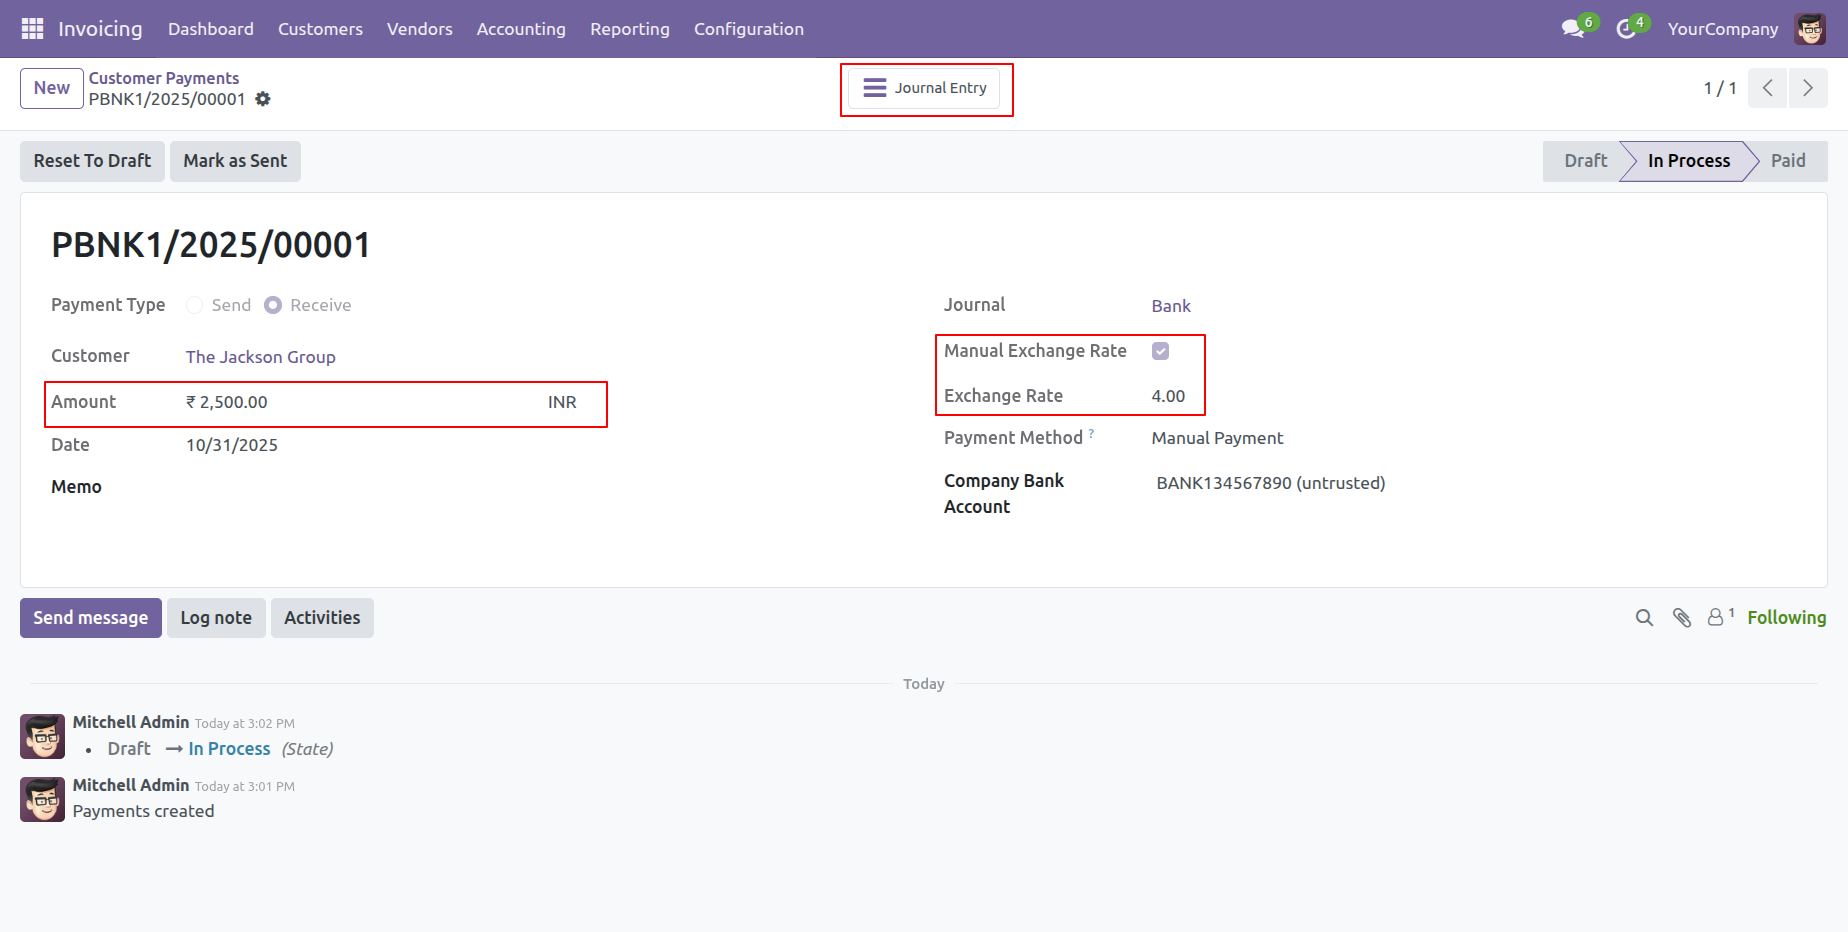Open the chat messages icon
The image size is (1848, 932).
[1573, 29]
